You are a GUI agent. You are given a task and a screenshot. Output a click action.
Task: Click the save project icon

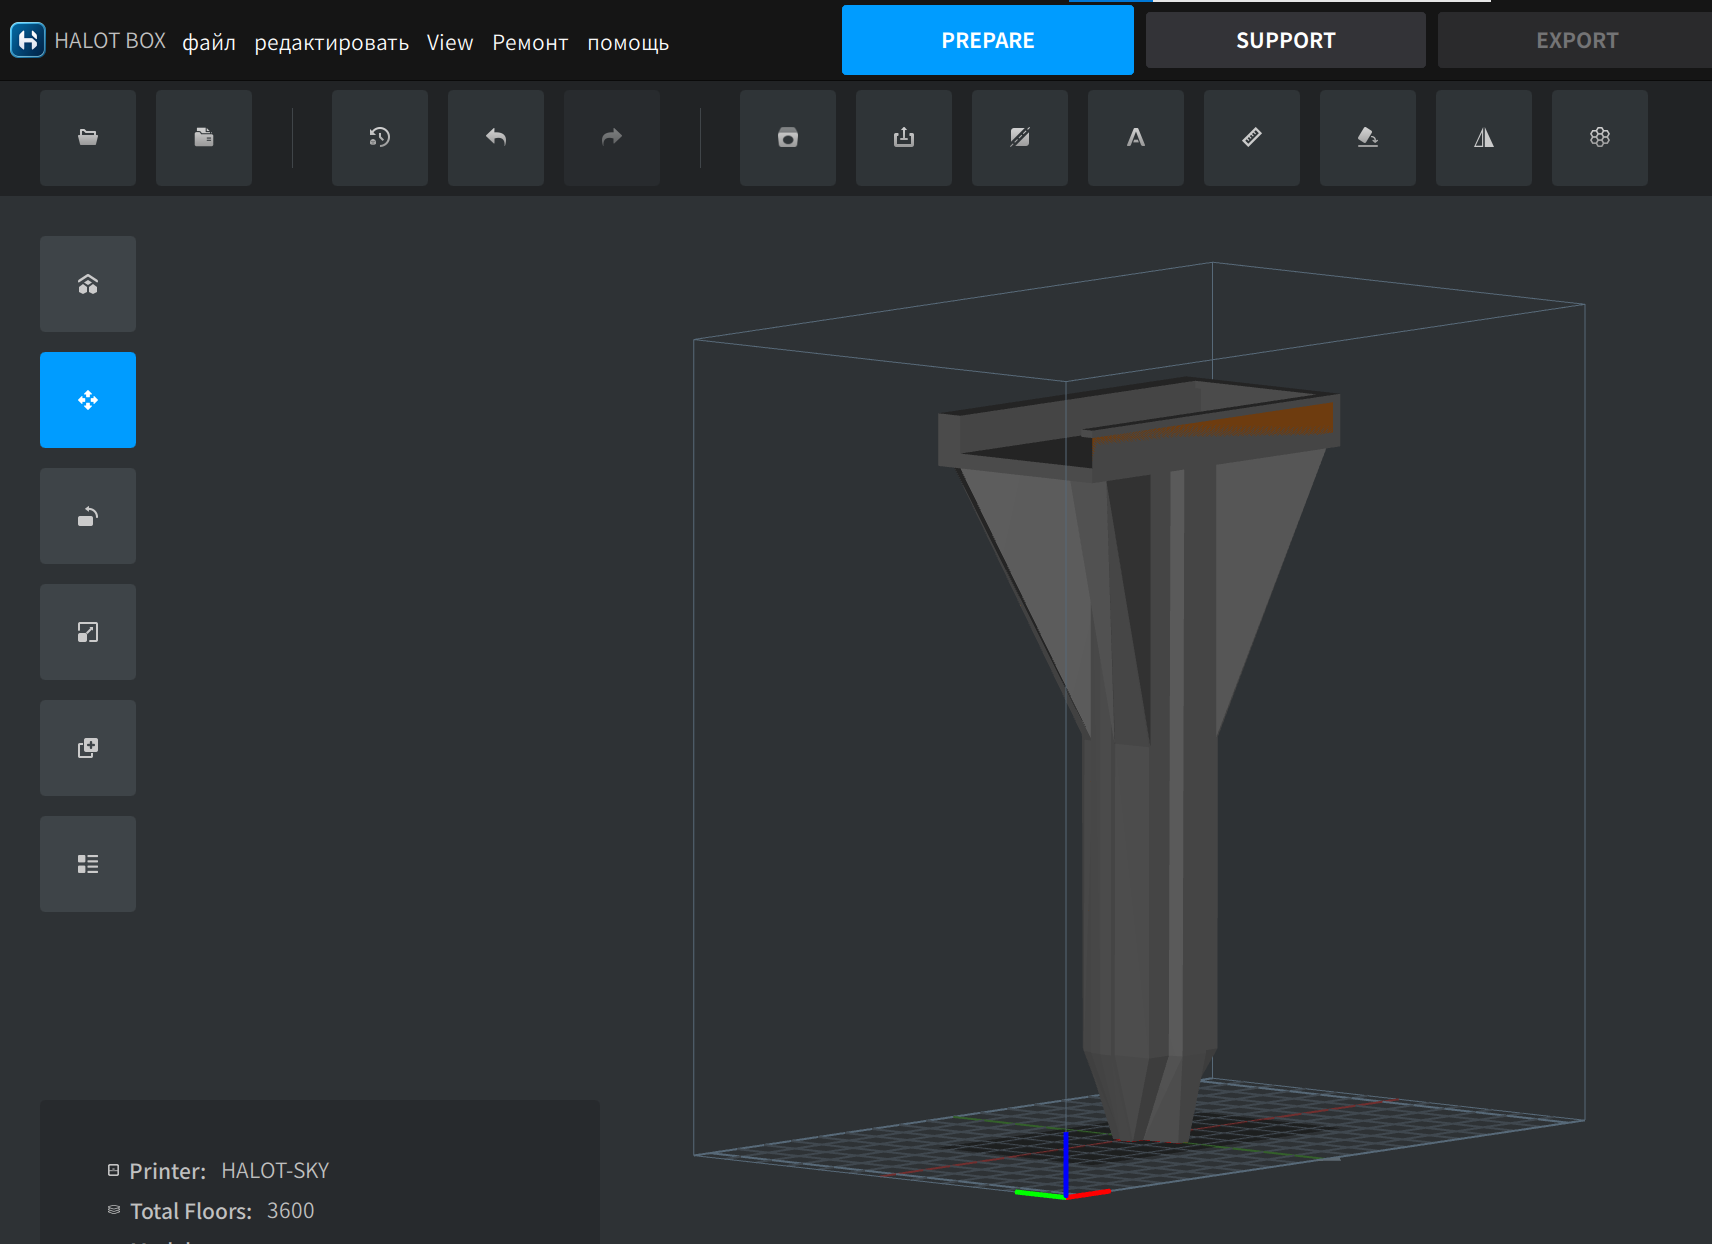[204, 138]
